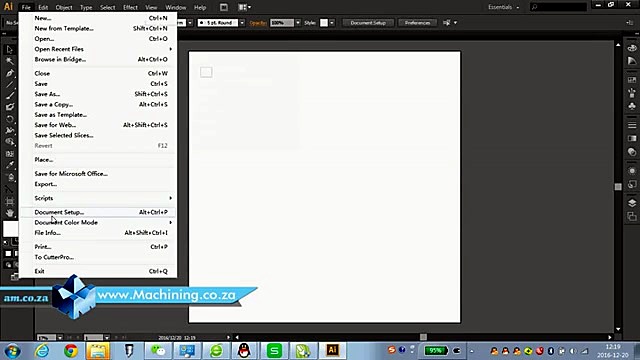Select the Hand tool
This screenshot has width=640, height=360.
tap(9, 213)
